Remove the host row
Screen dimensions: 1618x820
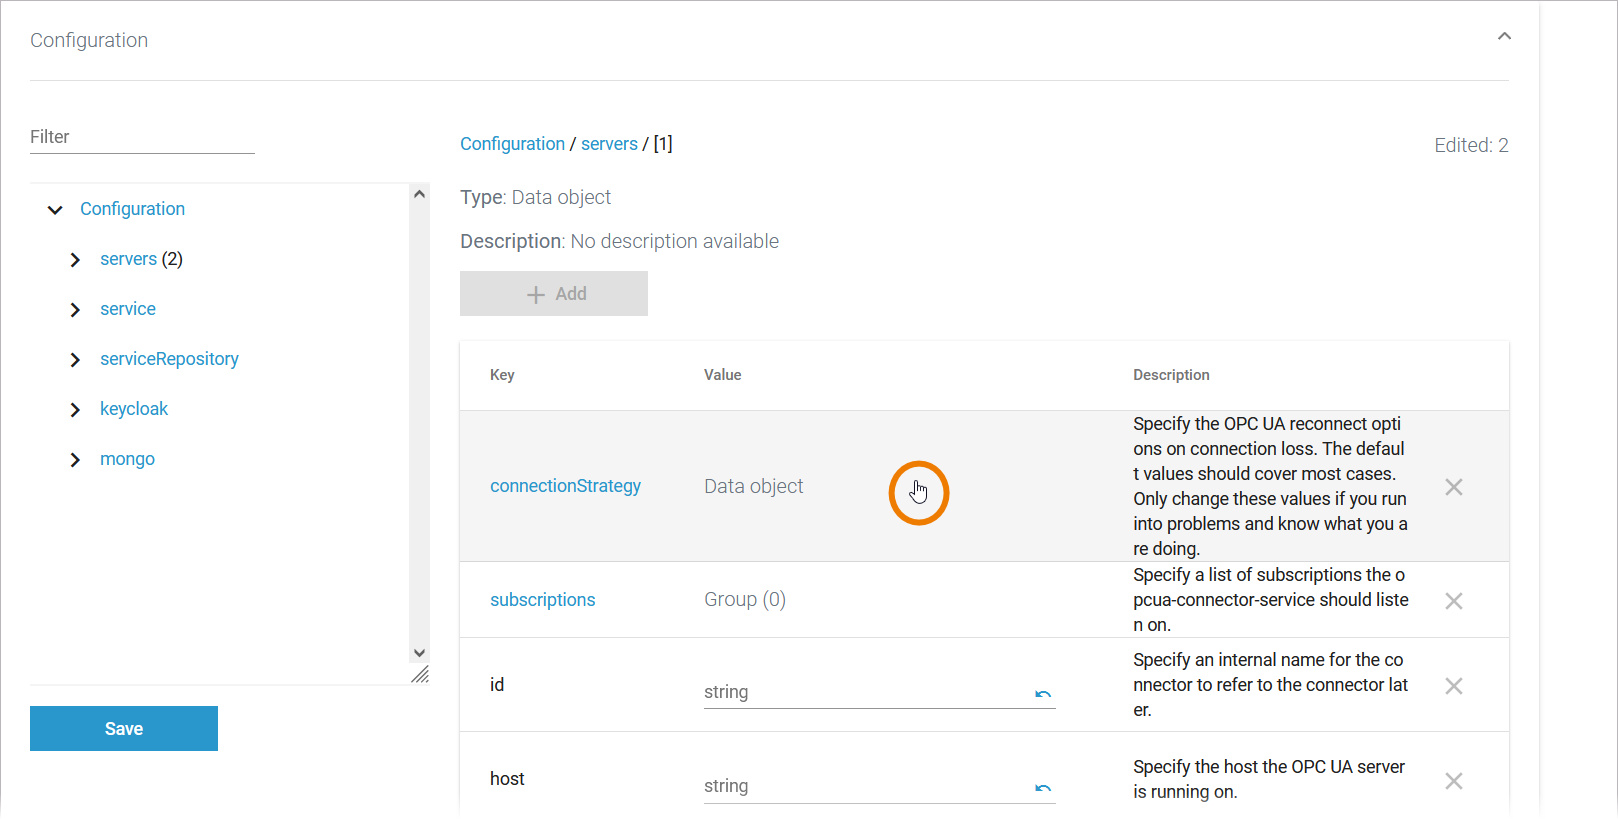(x=1454, y=781)
